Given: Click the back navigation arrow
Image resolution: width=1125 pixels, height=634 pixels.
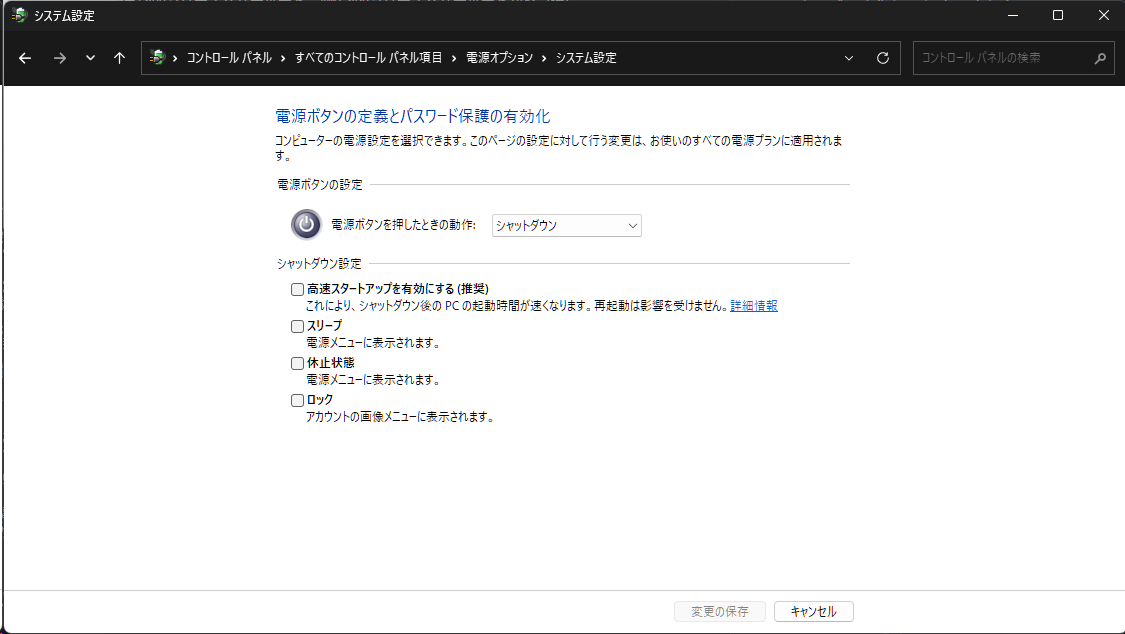Looking at the screenshot, I should click(x=25, y=58).
